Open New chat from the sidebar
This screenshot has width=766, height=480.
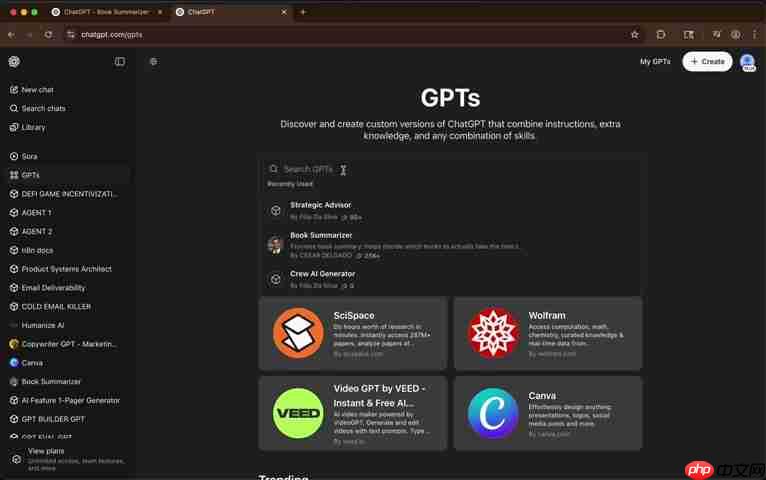pos(31,90)
